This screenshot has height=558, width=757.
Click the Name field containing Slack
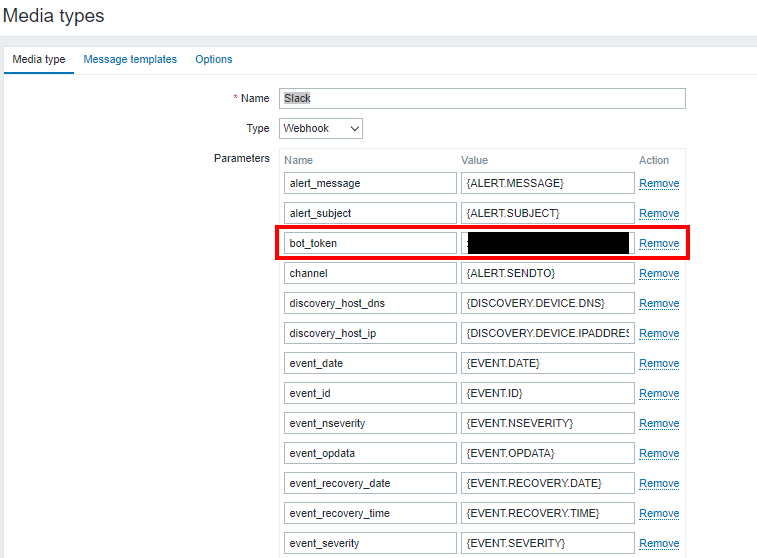click(x=482, y=98)
